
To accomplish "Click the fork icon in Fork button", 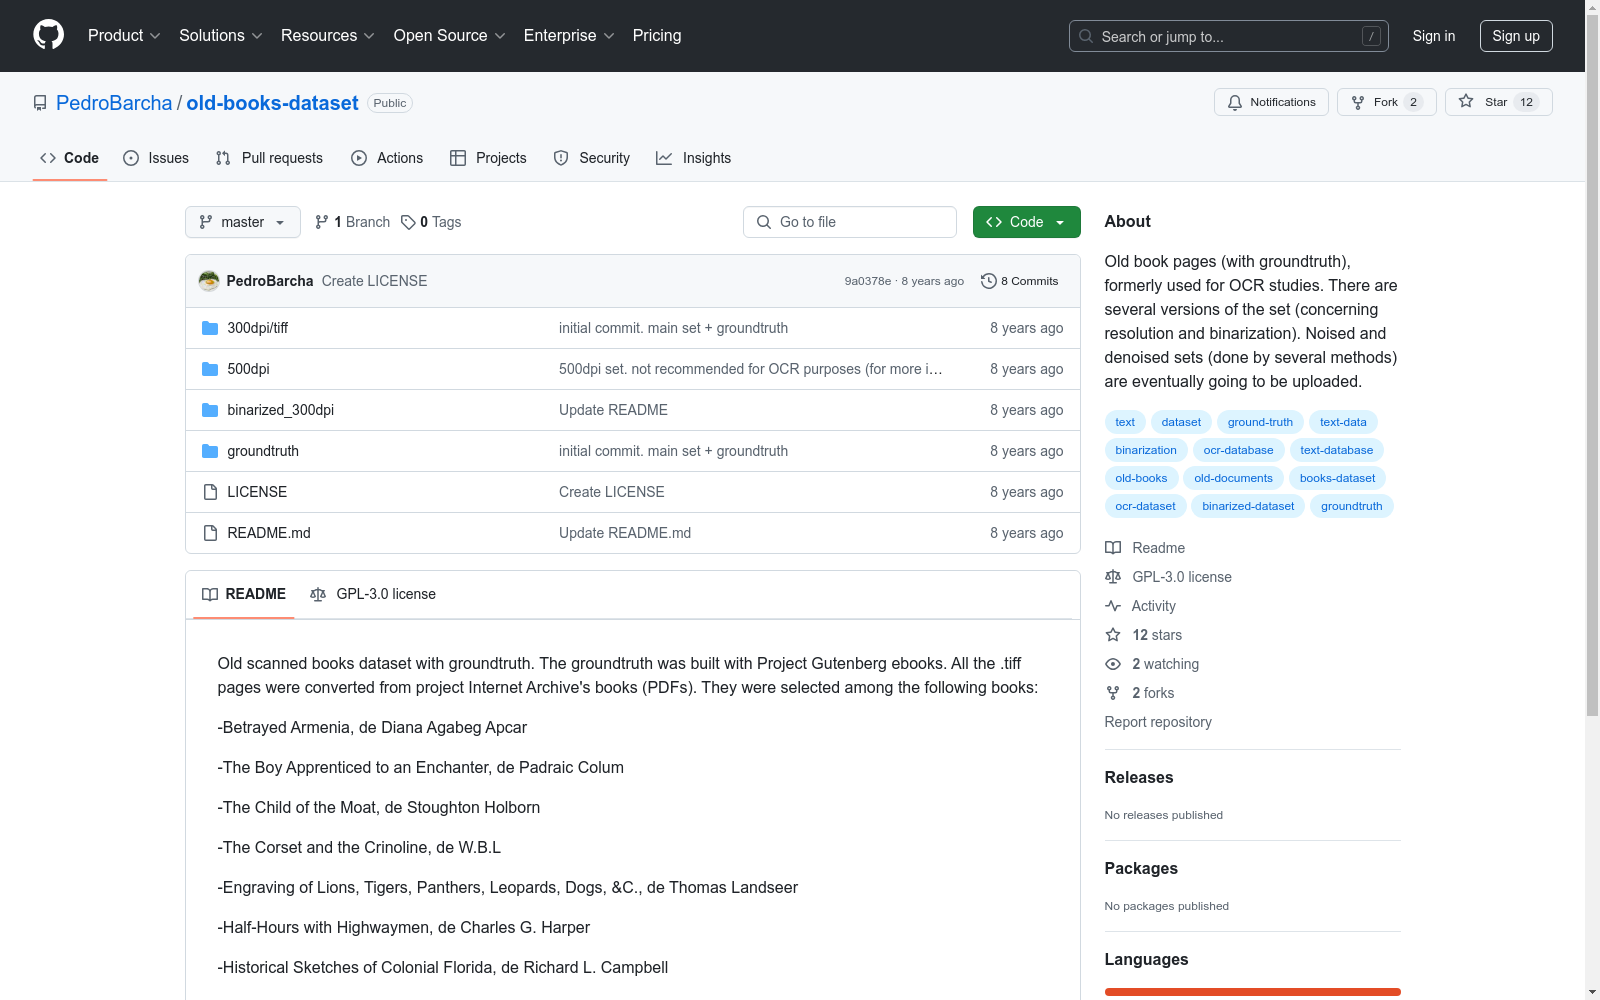I will (1358, 102).
